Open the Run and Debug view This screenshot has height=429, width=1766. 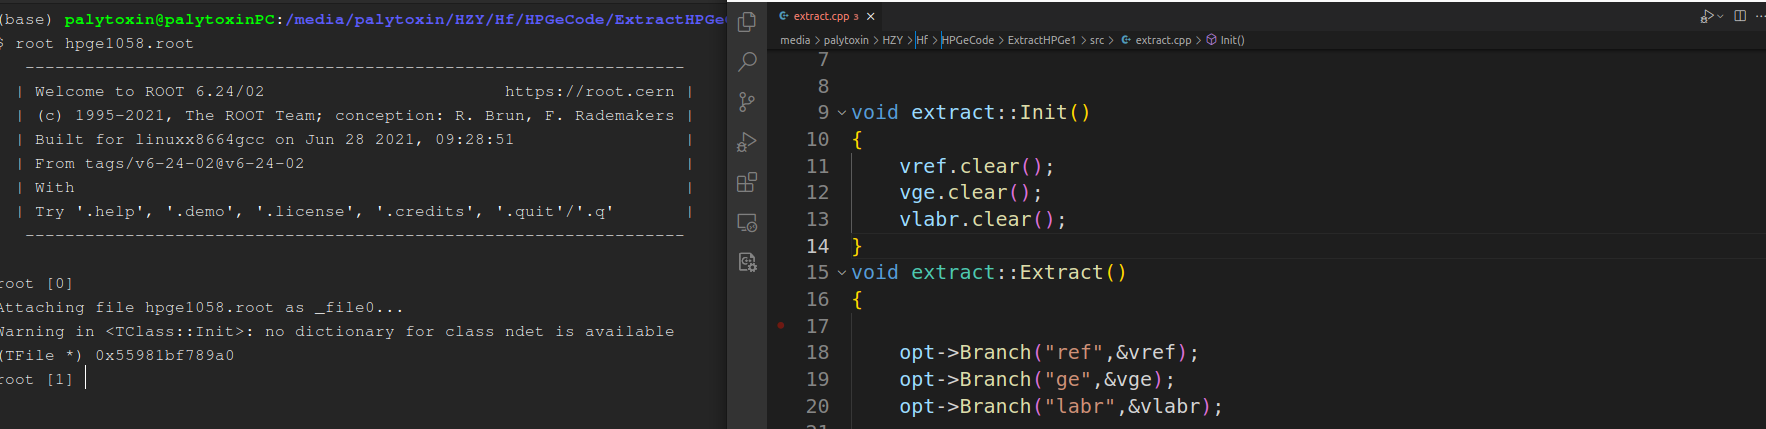pos(747,142)
